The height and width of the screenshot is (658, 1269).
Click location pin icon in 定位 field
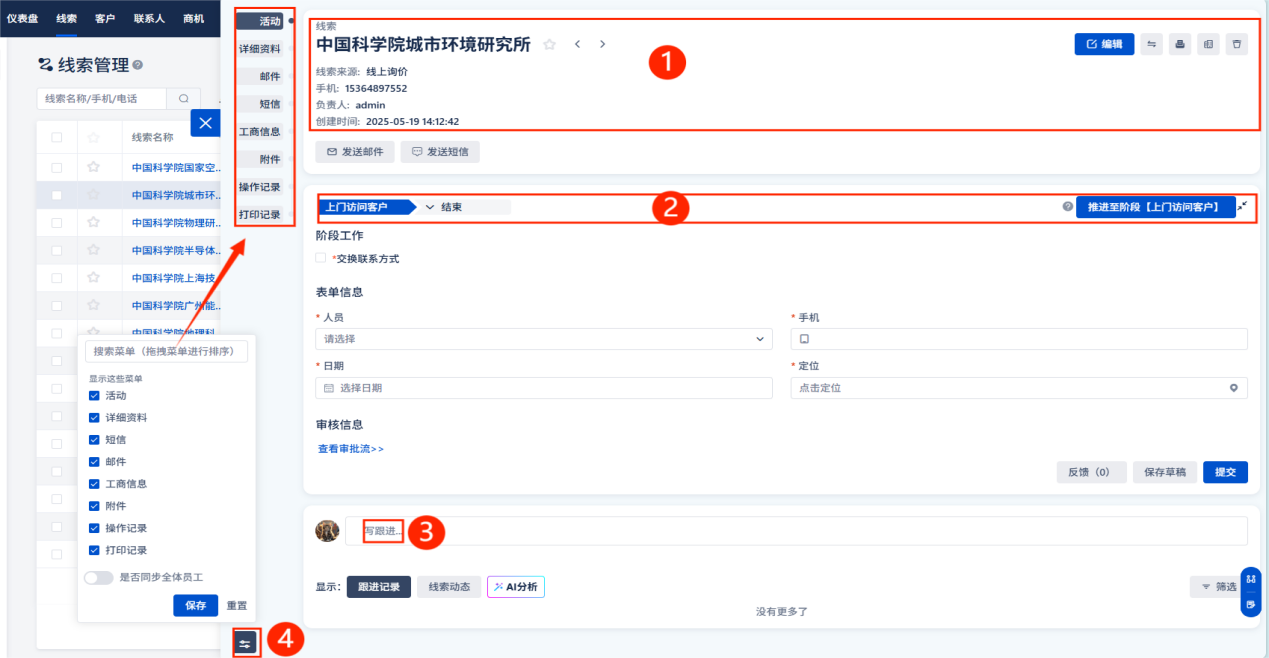pos(1234,388)
